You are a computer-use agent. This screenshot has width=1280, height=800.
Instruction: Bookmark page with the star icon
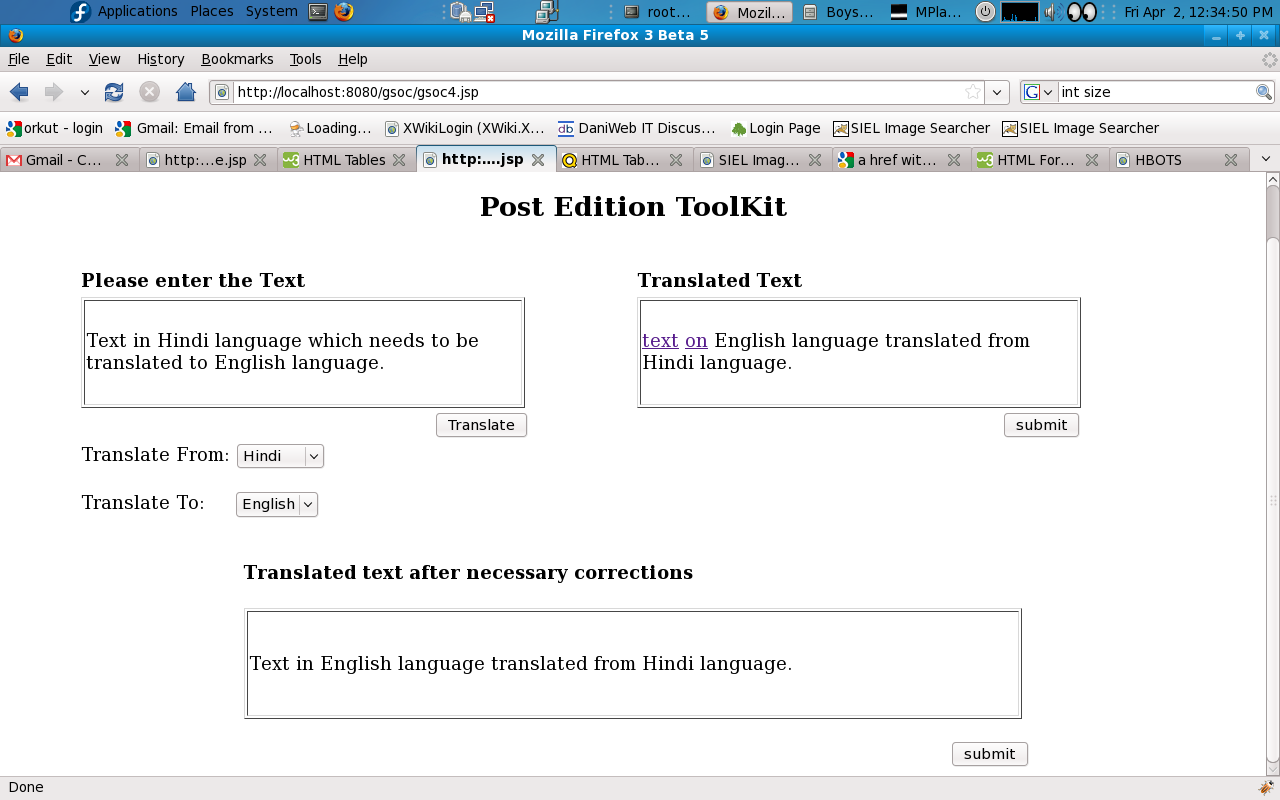pos(972,92)
